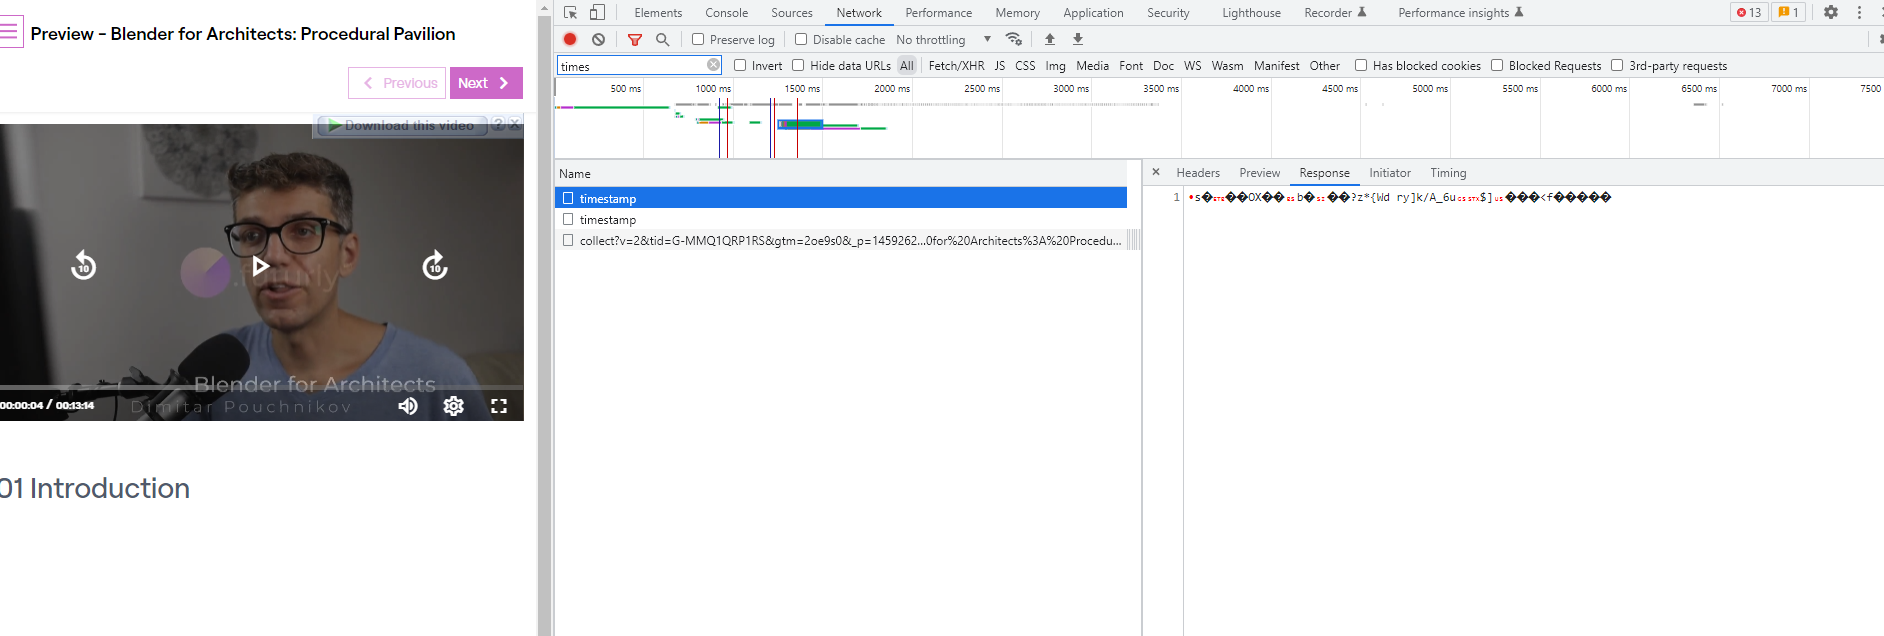This screenshot has width=1884, height=636.
Task: Toggle the device toolbar icon
Action: [597, 13]
